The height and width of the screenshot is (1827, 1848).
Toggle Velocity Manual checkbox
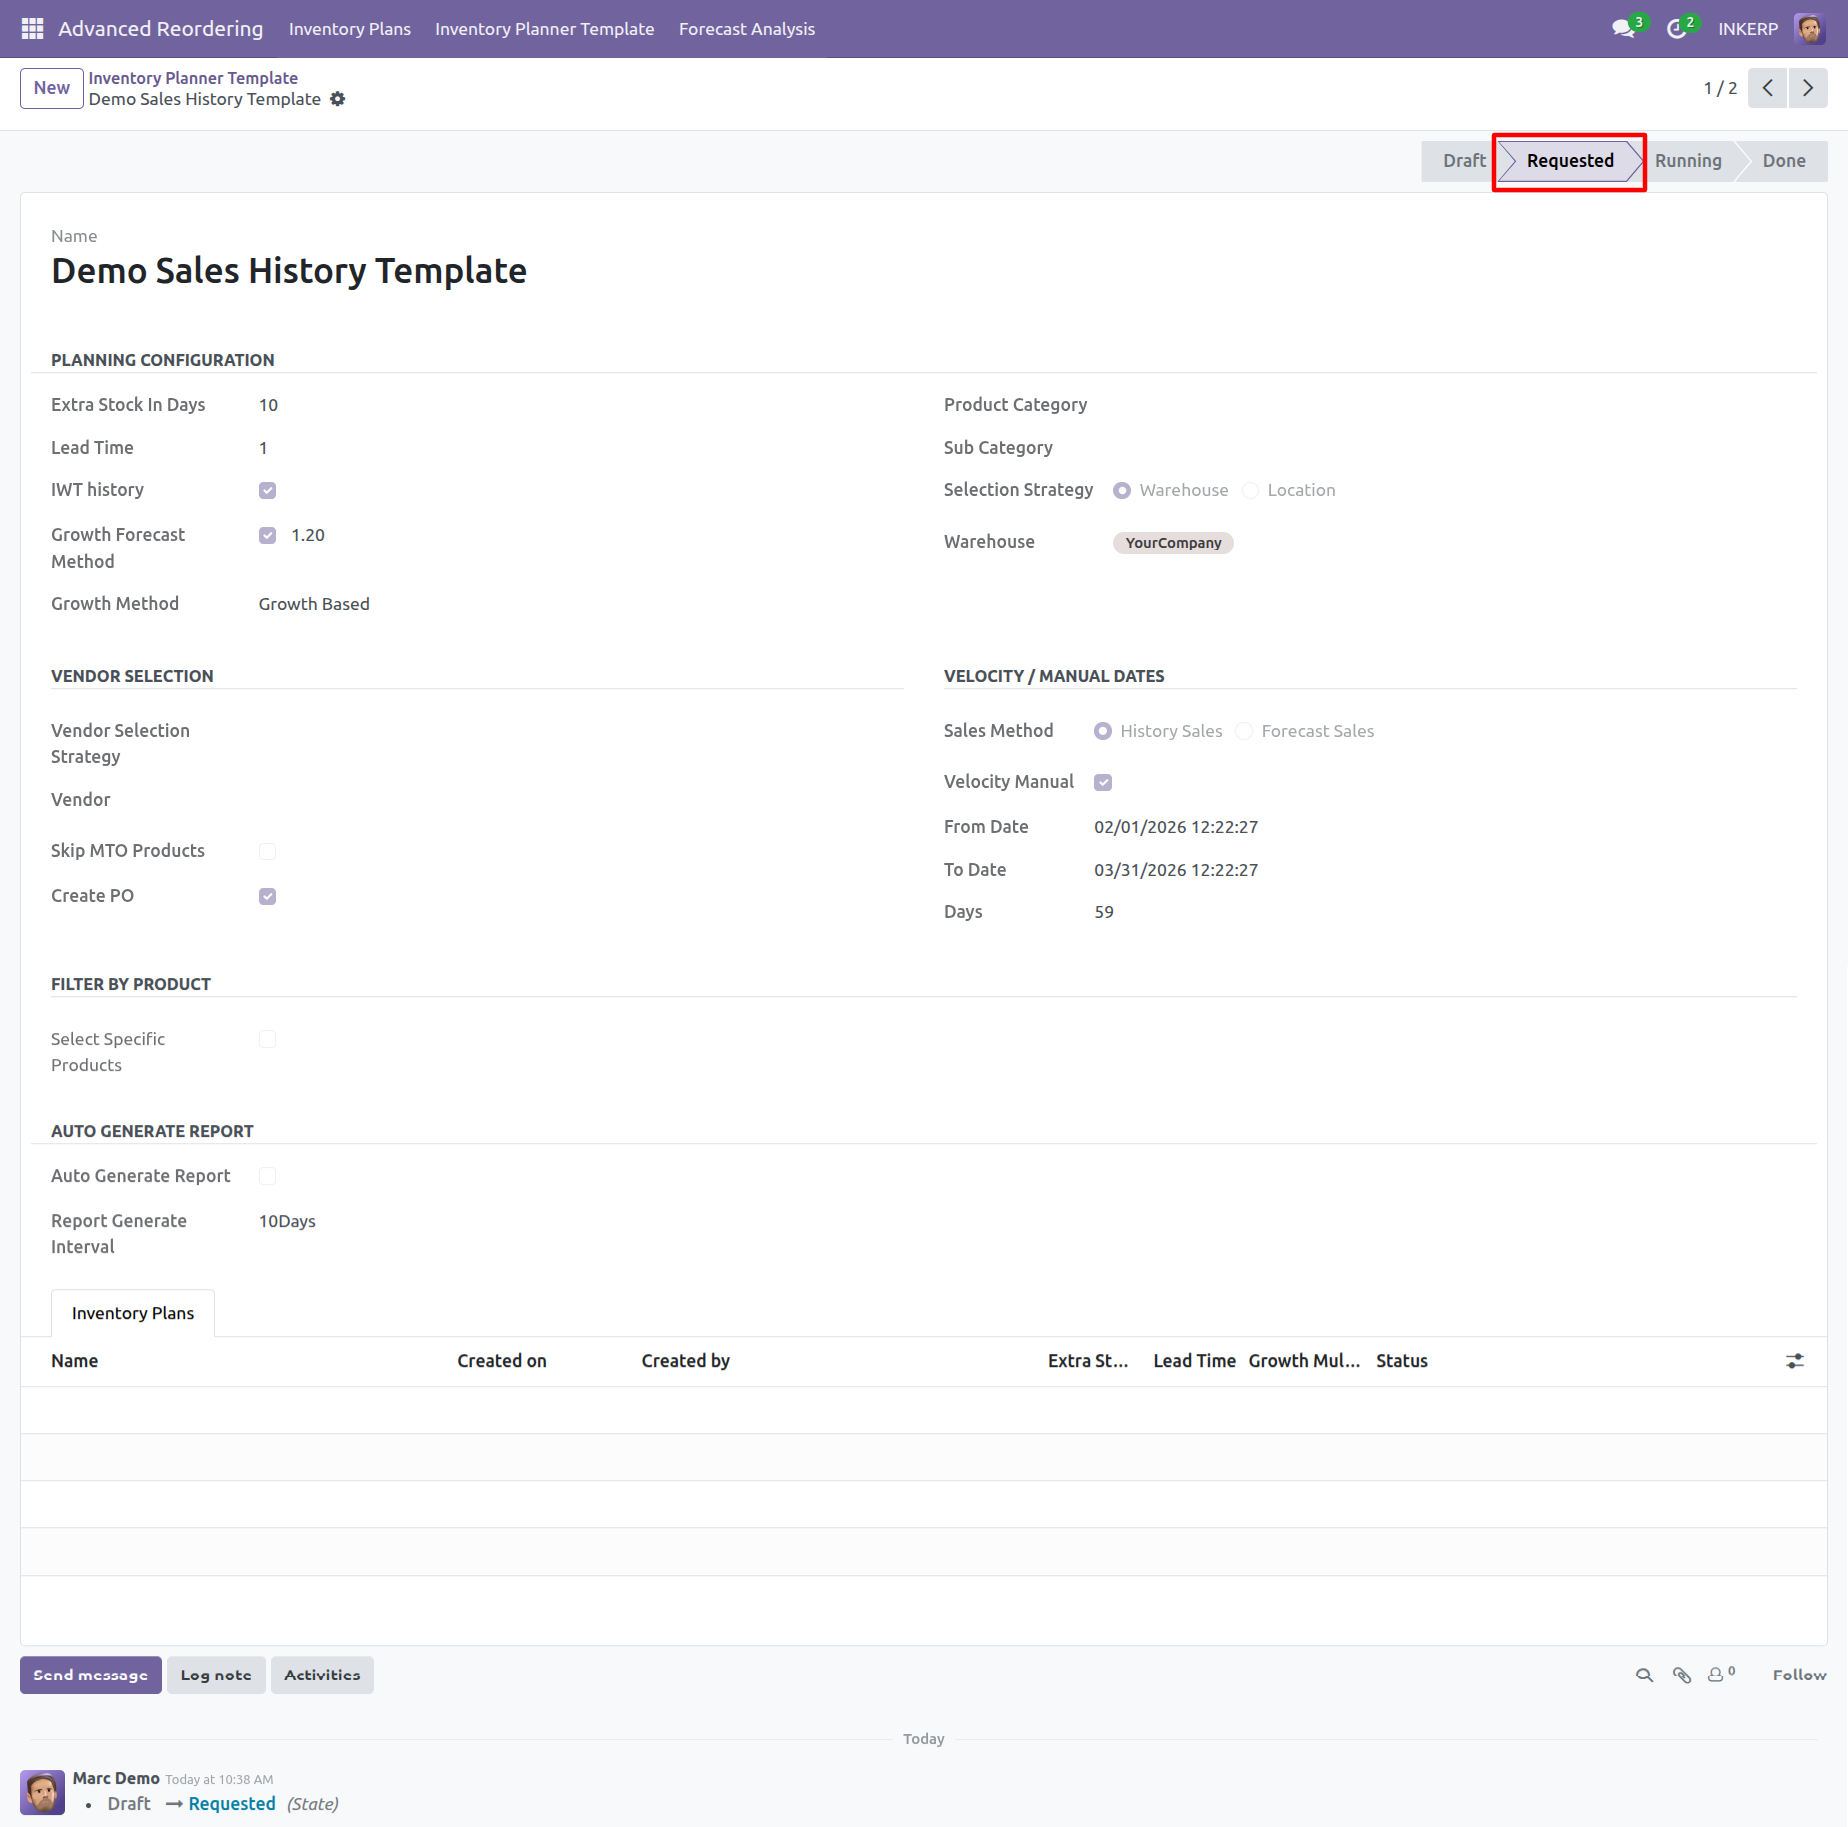click(x=1103, y=782)
